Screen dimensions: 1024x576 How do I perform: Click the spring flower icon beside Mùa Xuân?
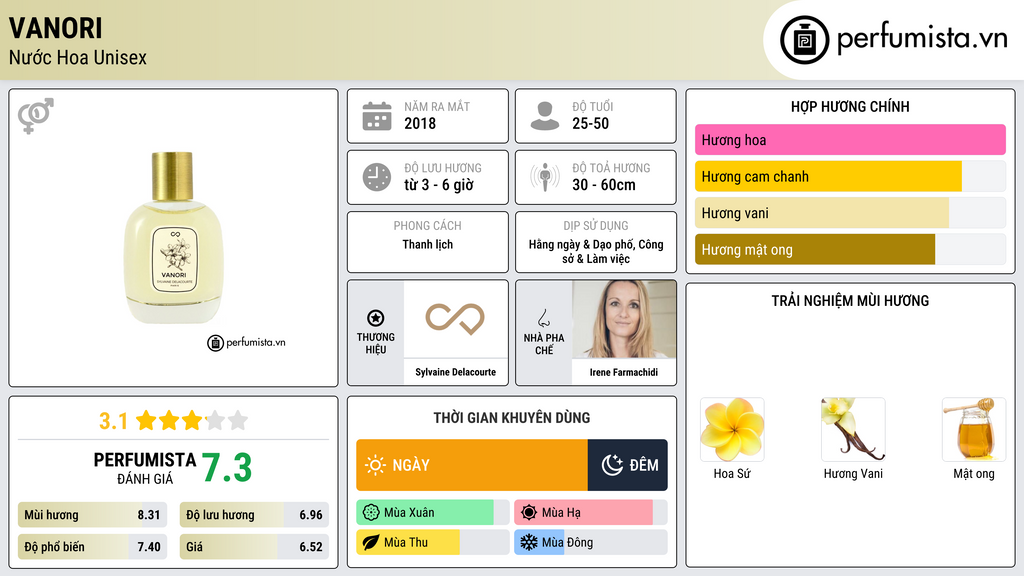coord(370,513)
